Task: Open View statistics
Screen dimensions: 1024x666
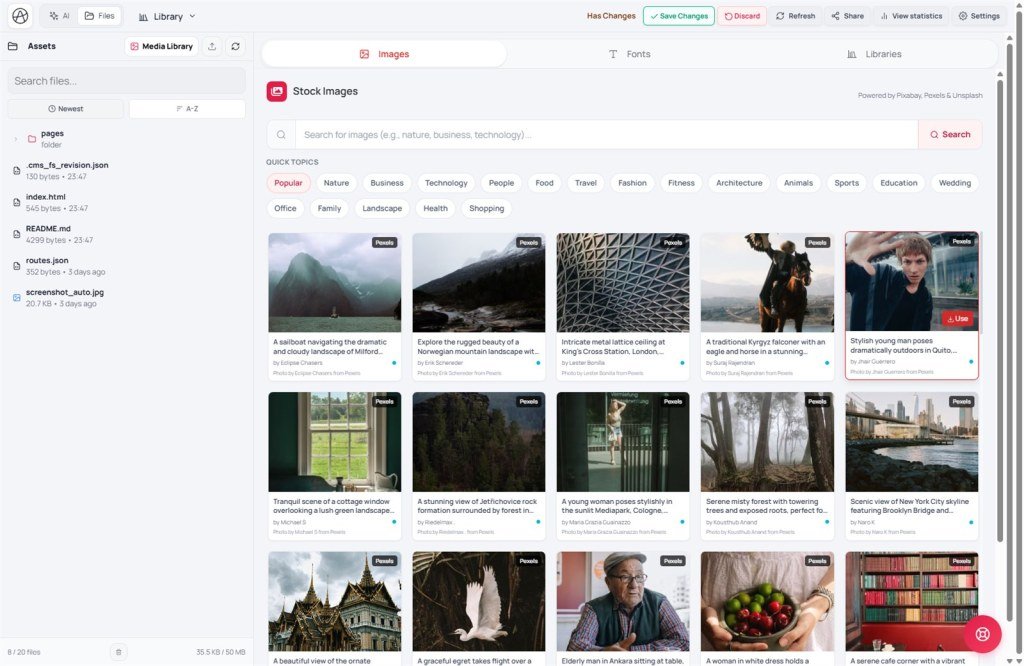Action: coord(911,16)
